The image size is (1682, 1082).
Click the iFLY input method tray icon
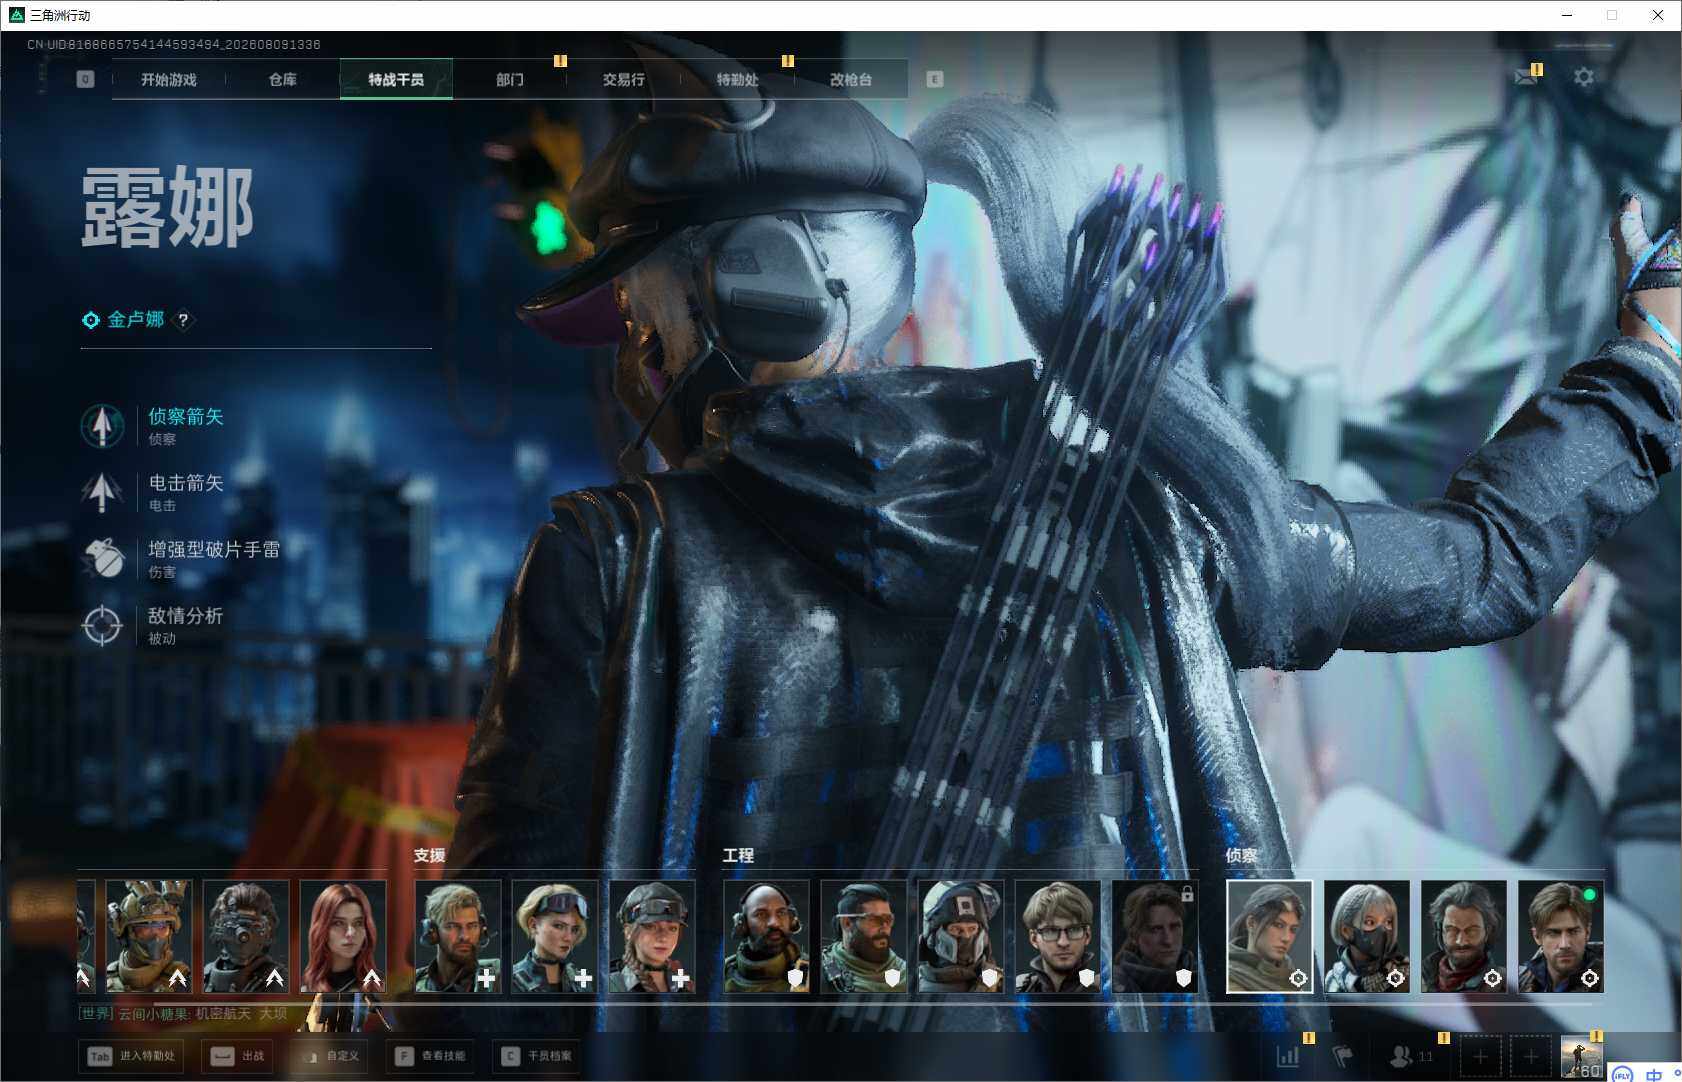(1622, 1075)
